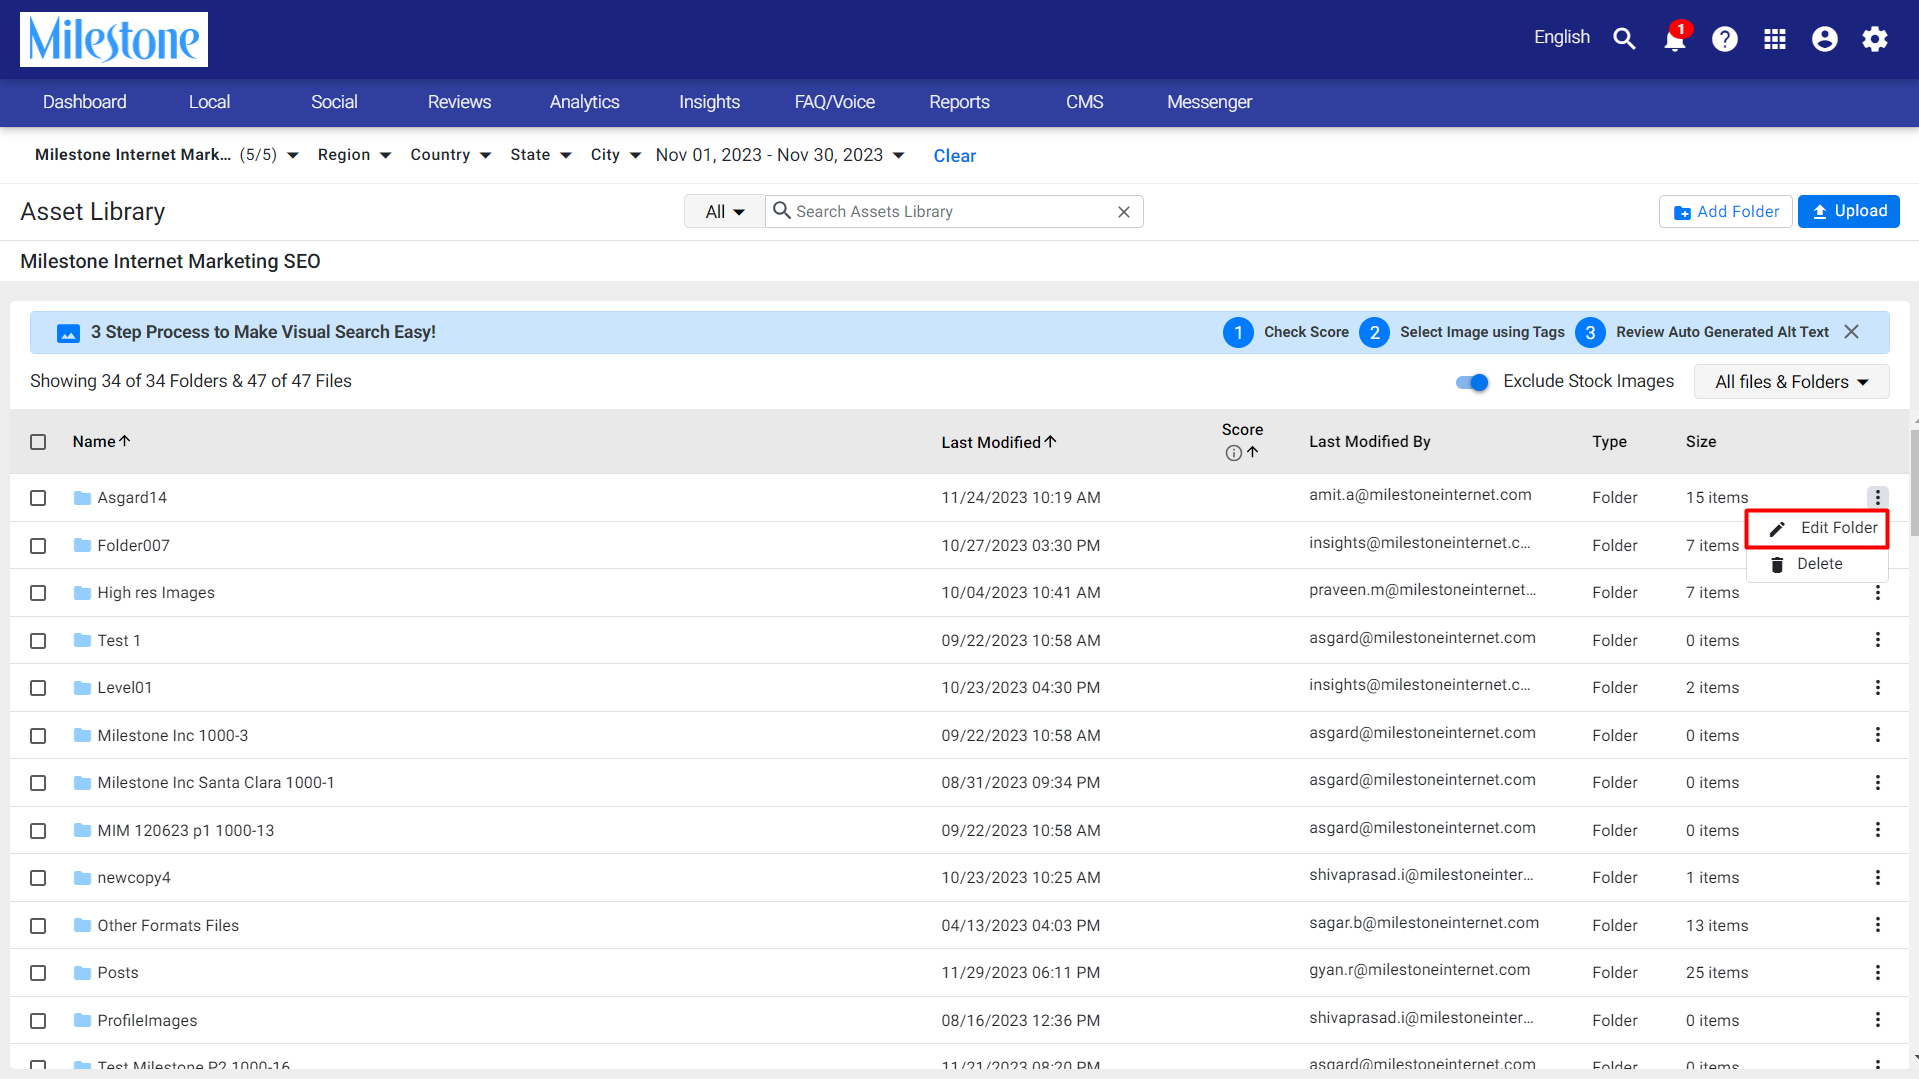Screen dimensions: 1919x1079
Task: Check the Level01 row checkbox
Action: coord(38,688)
